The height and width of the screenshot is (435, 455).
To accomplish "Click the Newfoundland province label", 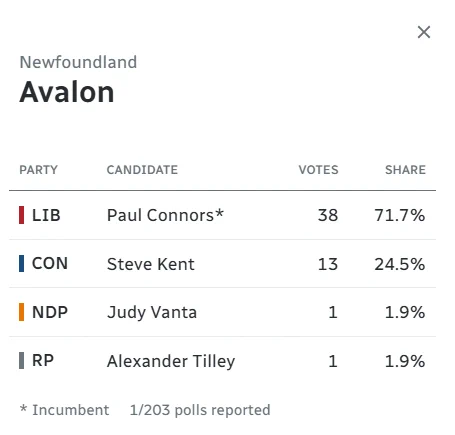I will (78, 62).
